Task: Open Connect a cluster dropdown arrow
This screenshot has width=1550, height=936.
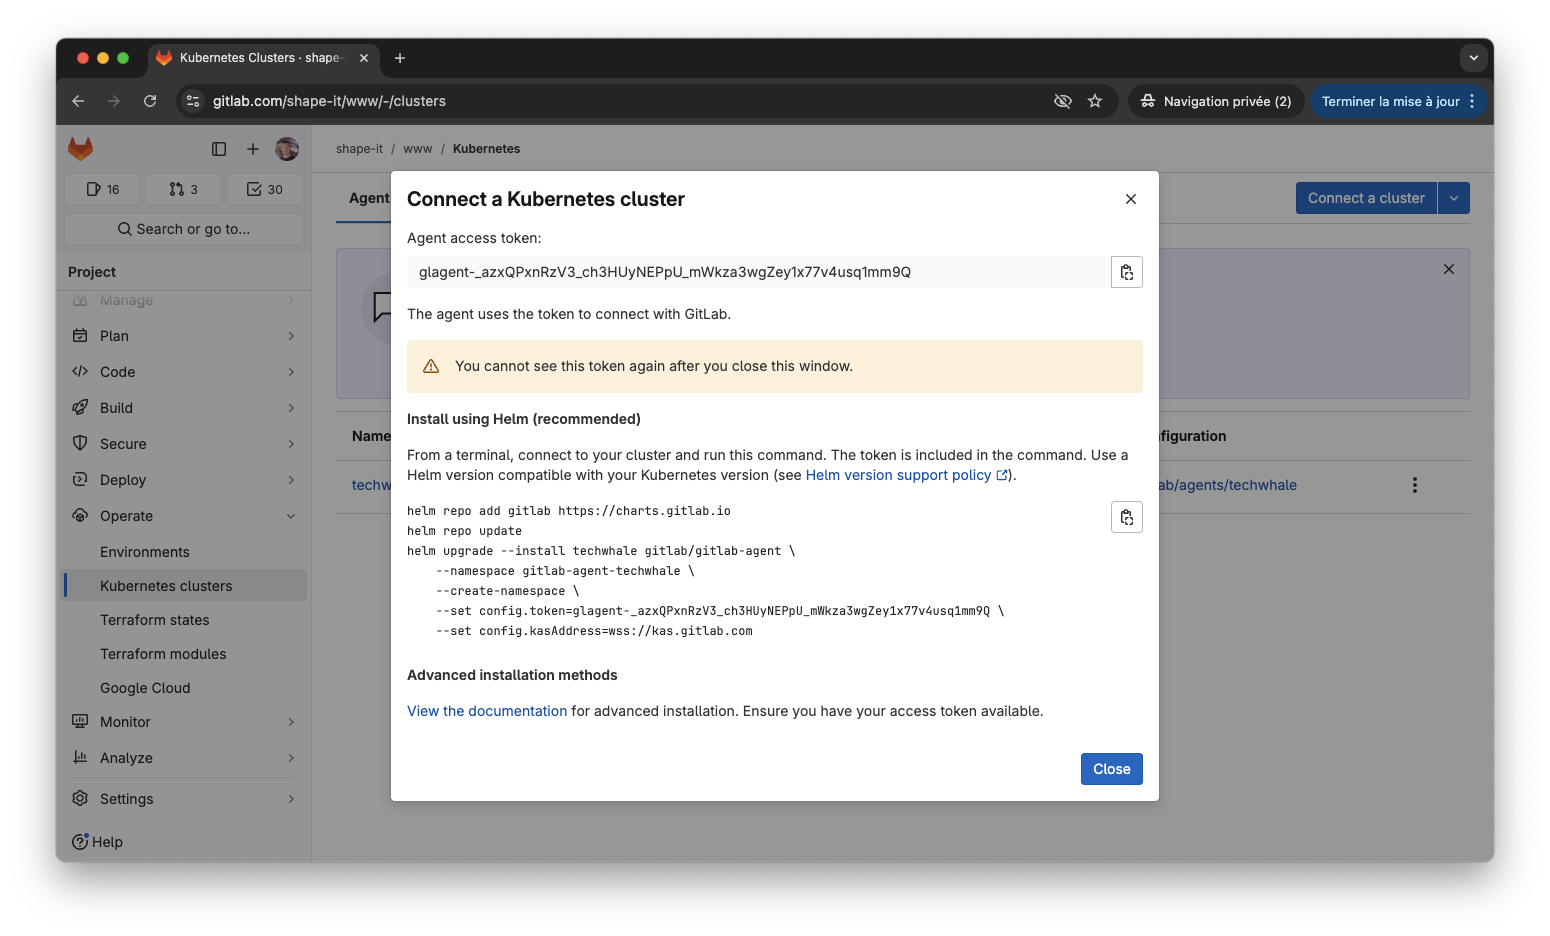Action: pos(1454,198)
